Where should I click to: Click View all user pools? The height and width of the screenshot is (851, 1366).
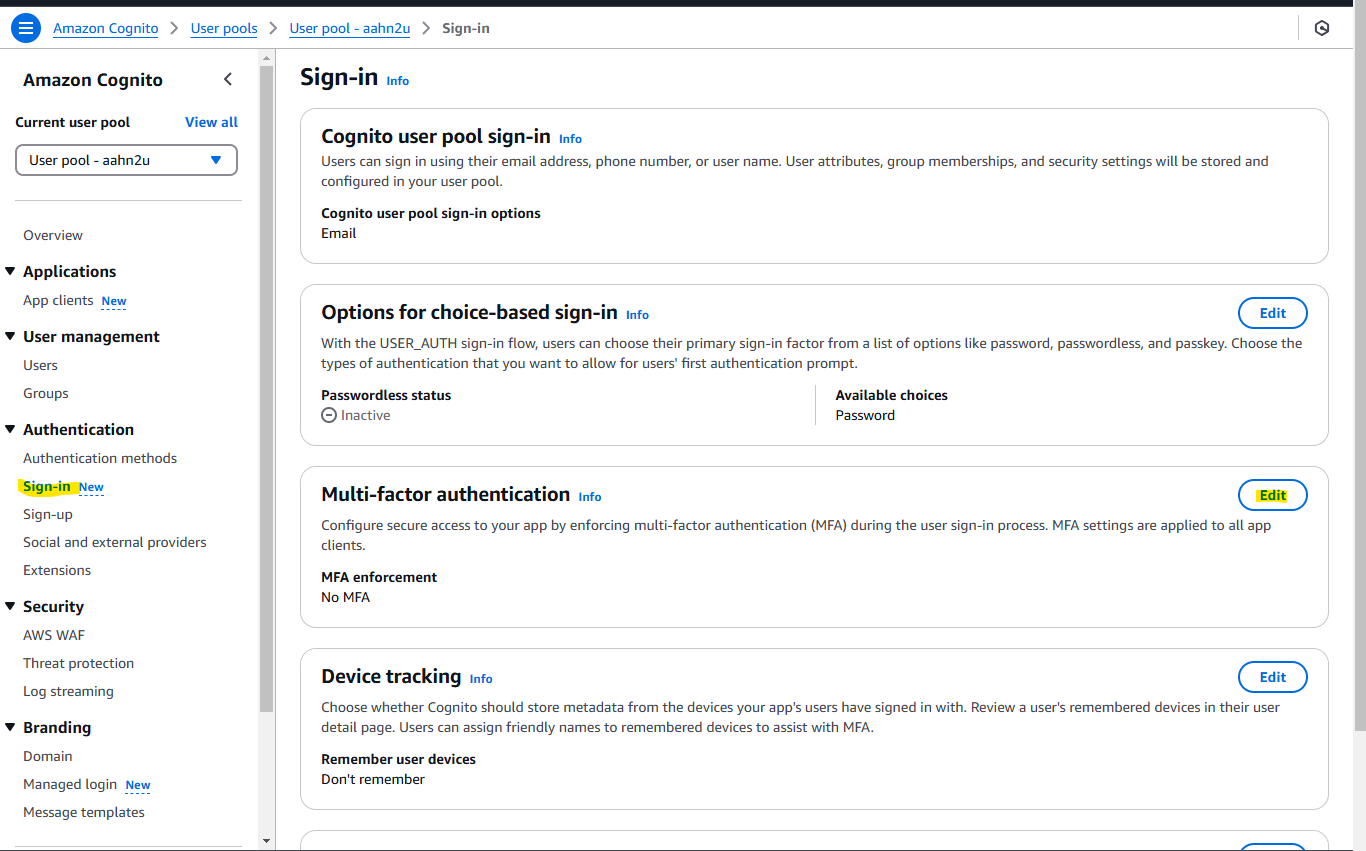pos(211,122)
